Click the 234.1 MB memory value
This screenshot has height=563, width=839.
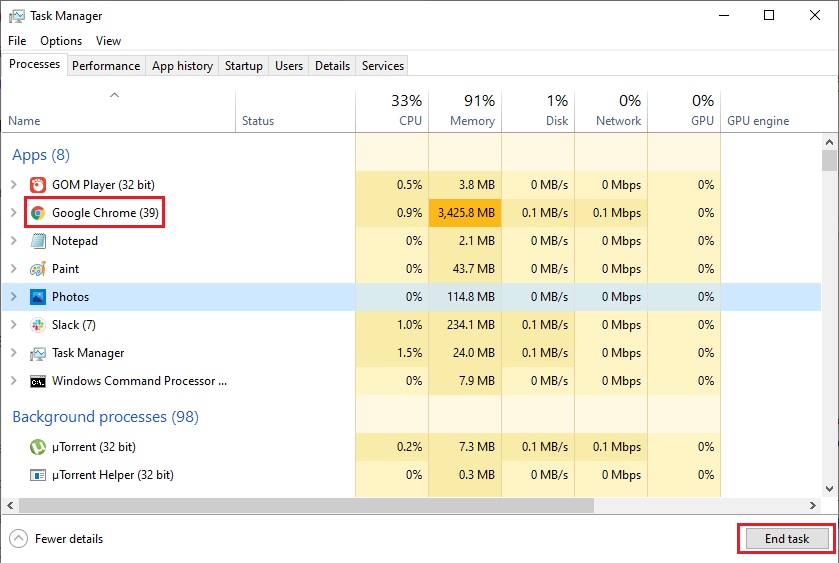[x=471, y=325]
